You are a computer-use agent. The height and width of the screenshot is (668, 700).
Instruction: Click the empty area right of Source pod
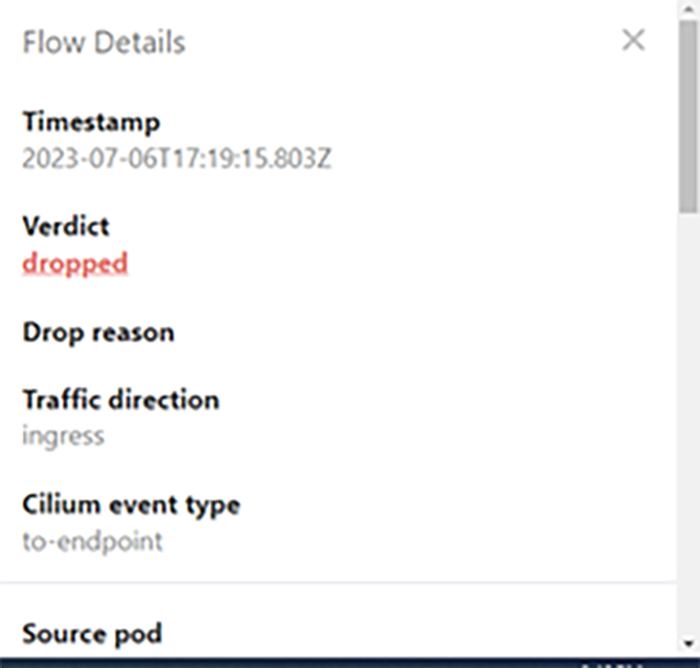point(400,634)
